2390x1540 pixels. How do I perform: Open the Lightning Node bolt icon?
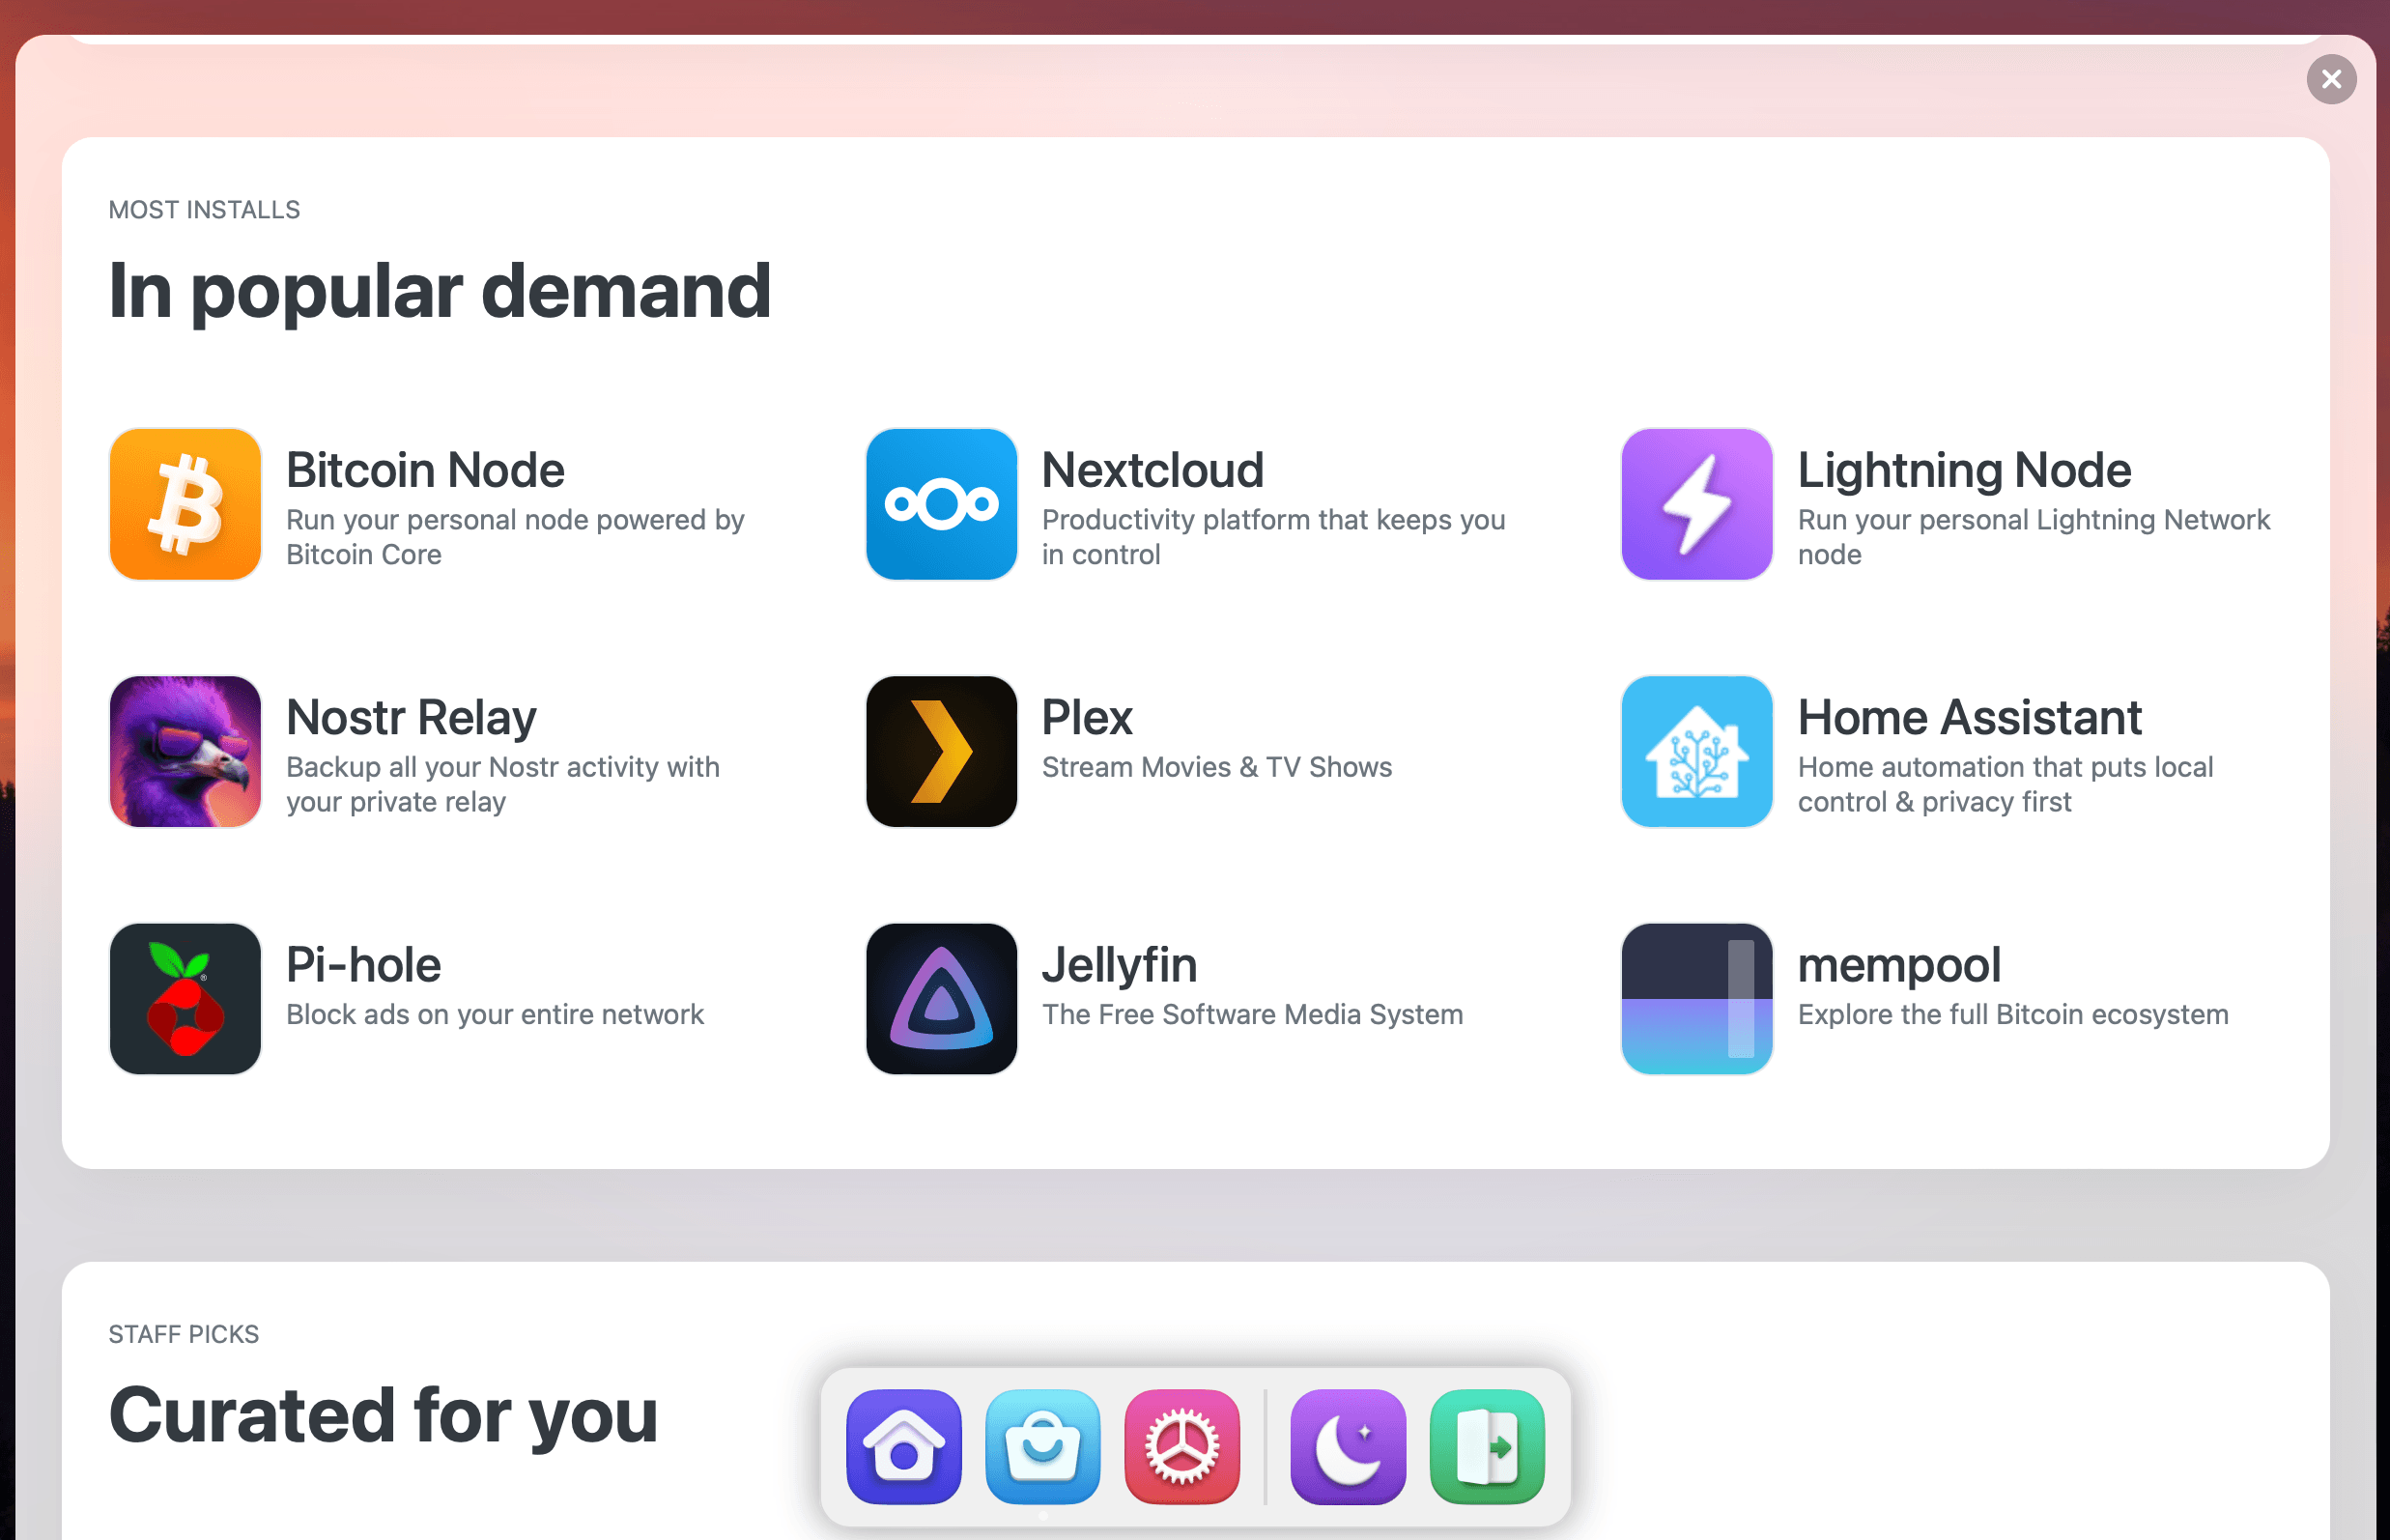pyautogui.click(x=1697, y=504)
